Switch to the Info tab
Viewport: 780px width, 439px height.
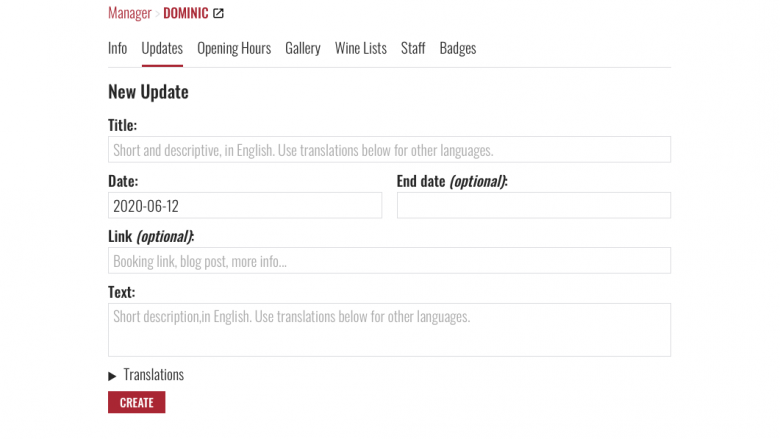click(x=117, y=48)
